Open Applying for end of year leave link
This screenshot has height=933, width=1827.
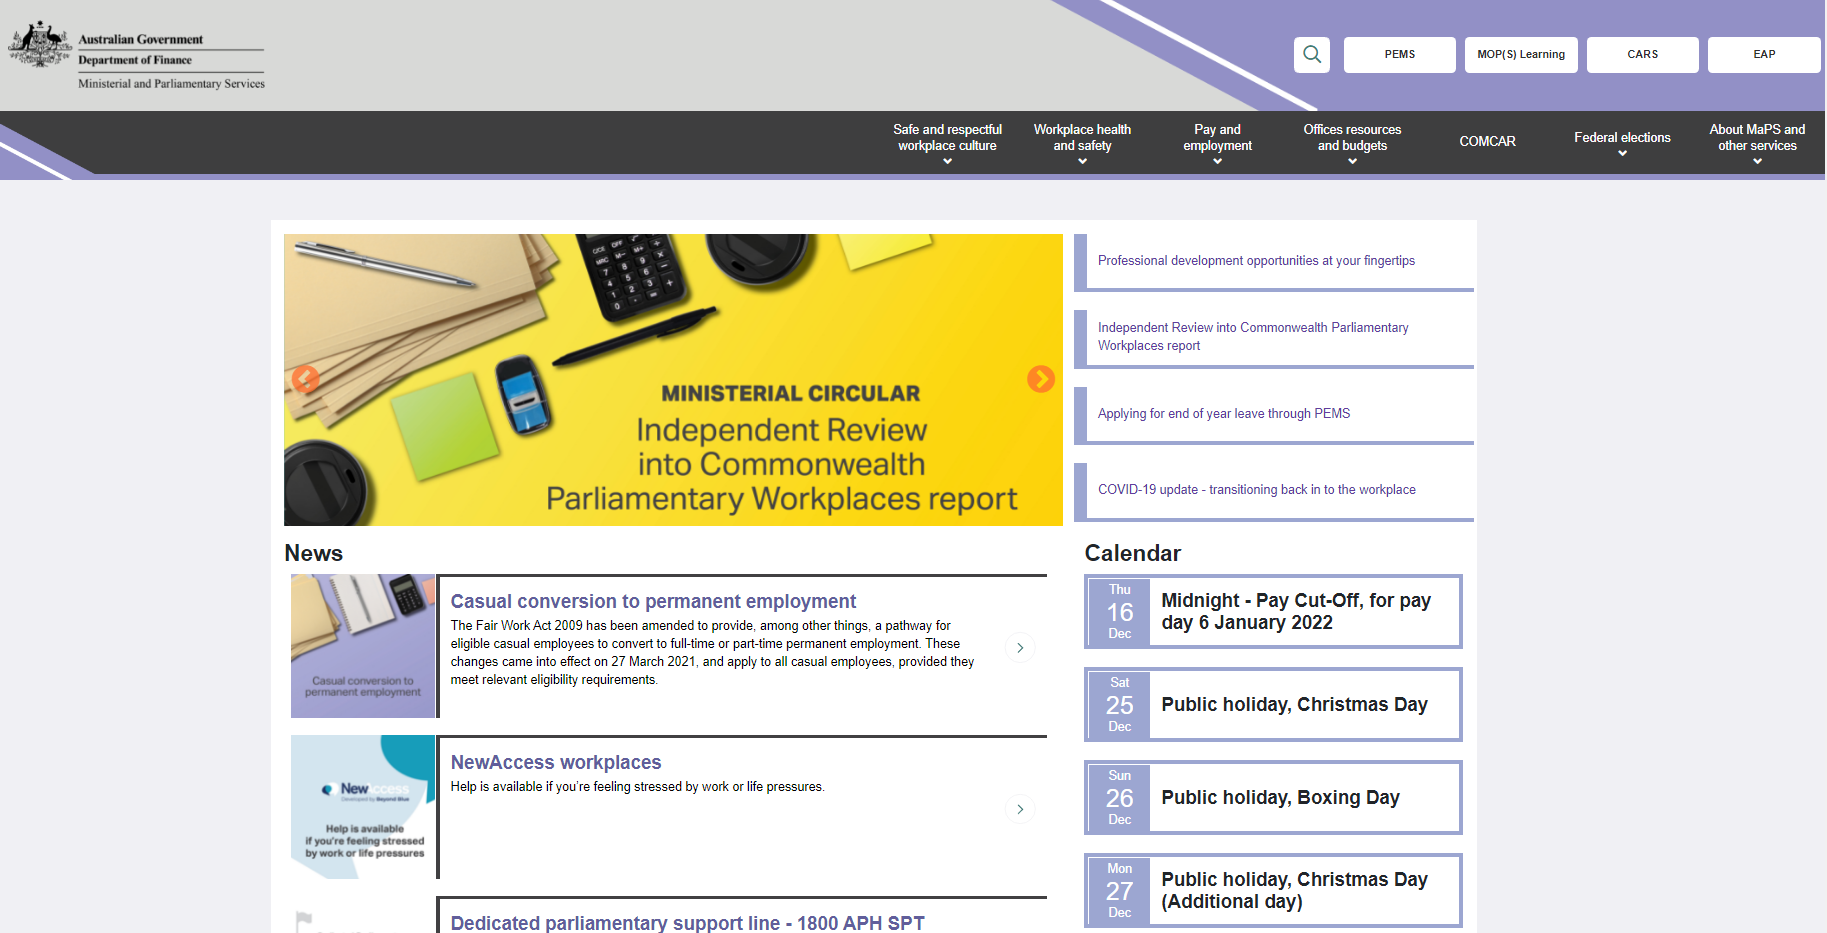[1223, 414]
